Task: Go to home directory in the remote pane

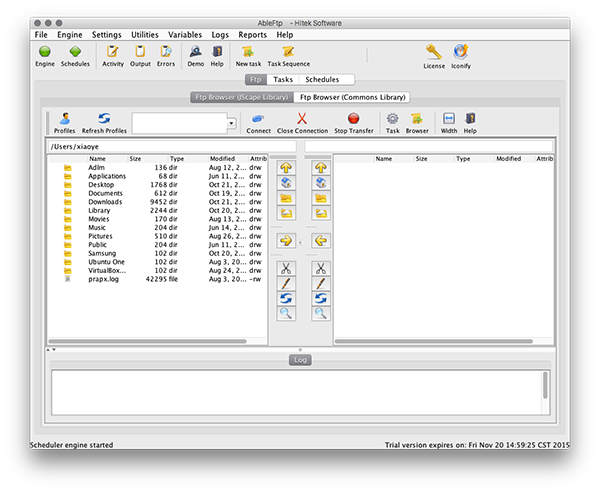Action: [x=321, y=183]
